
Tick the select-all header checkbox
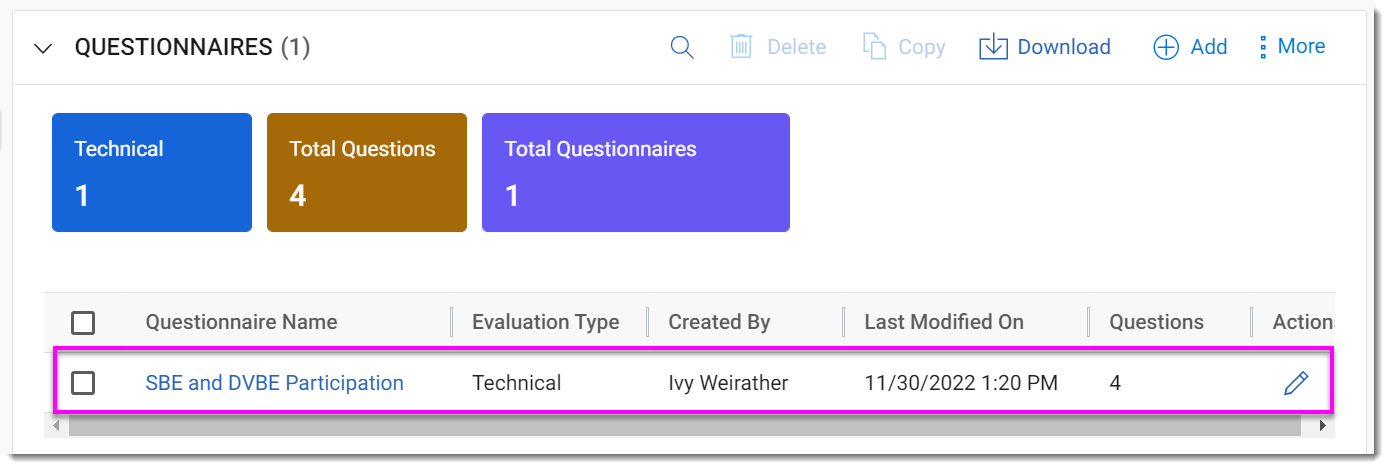coord(83,323)
